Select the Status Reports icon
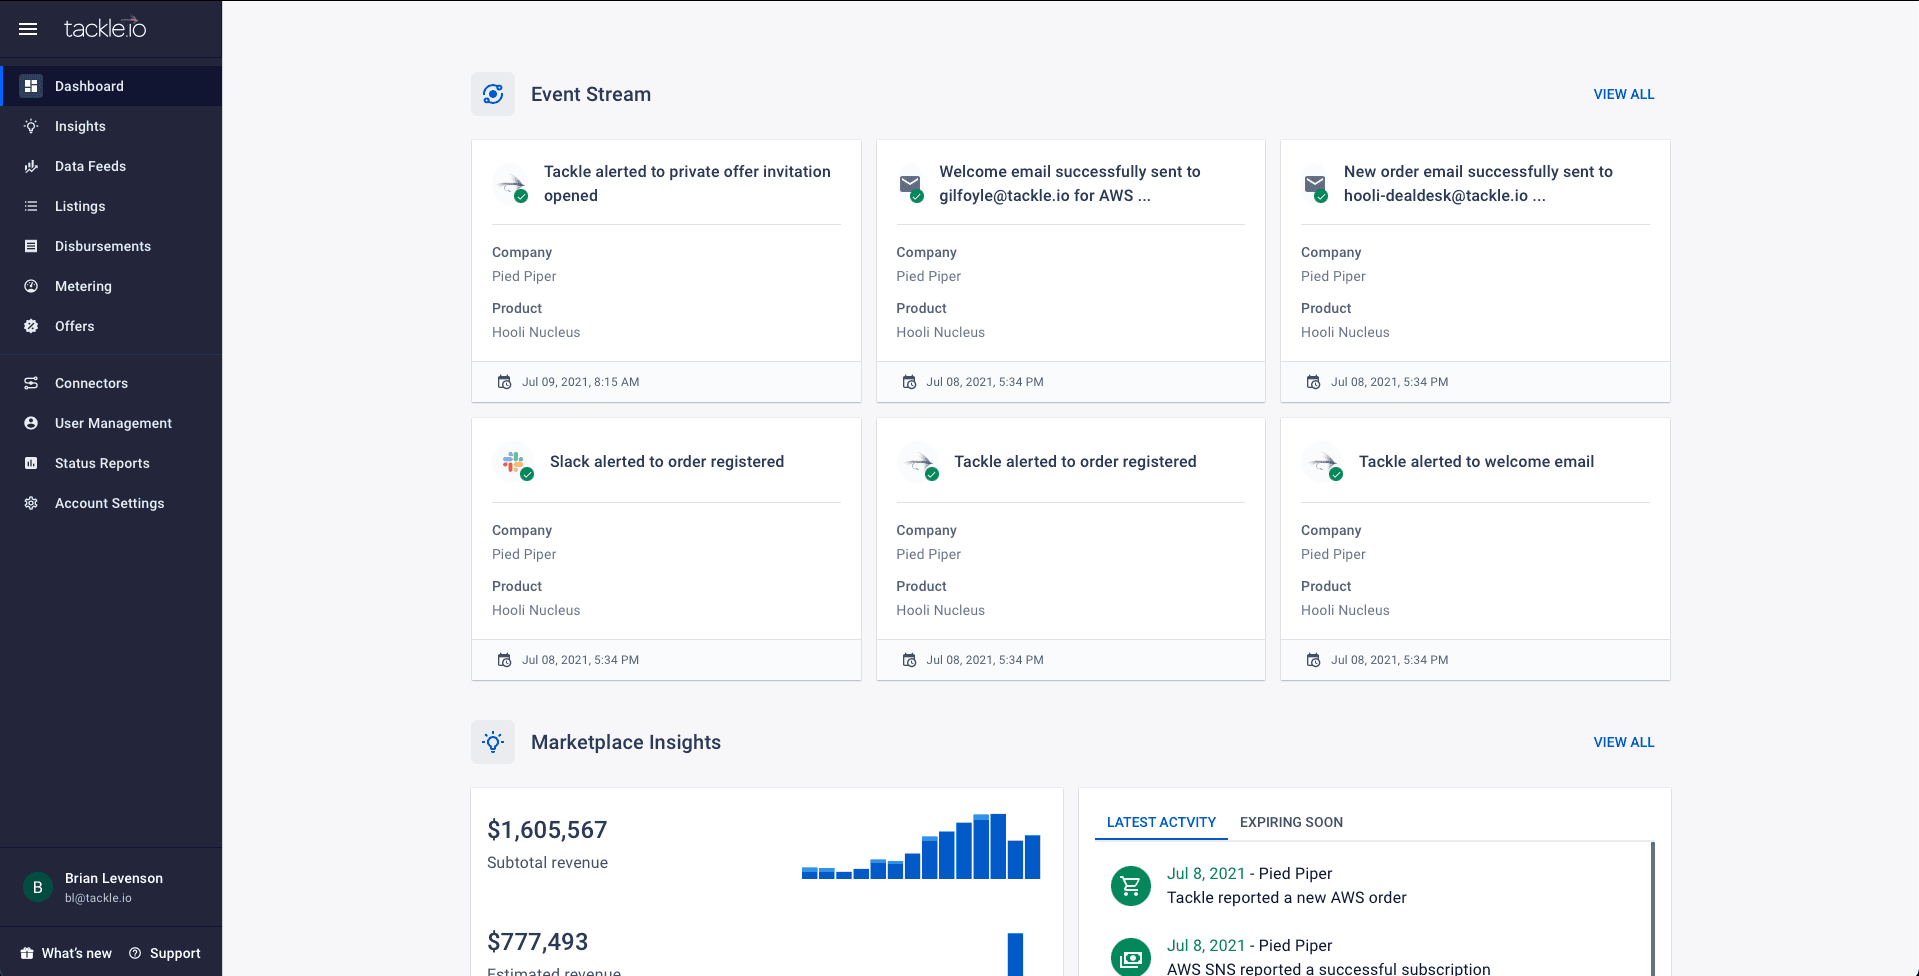 point(31,463)
